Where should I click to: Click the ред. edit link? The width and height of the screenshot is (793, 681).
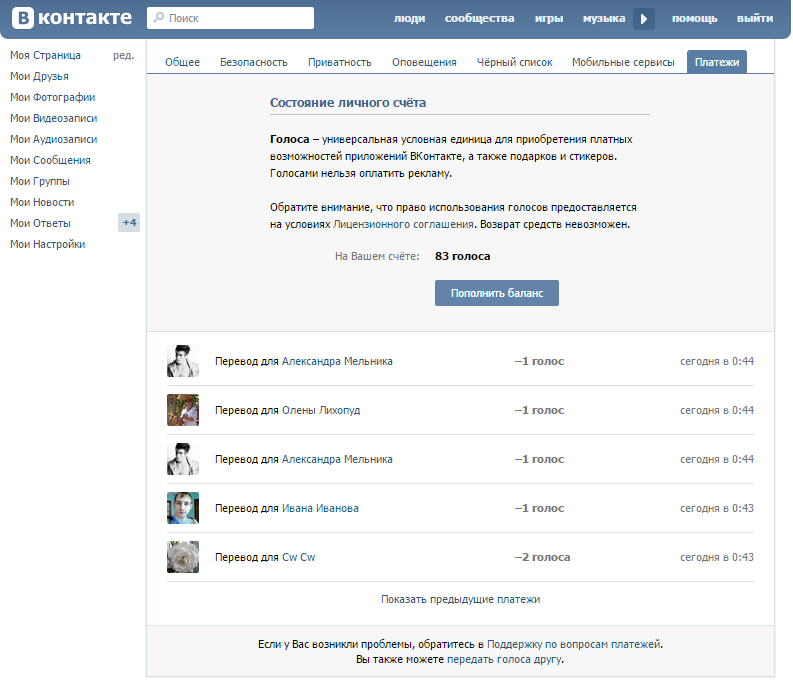coord(123,55)
